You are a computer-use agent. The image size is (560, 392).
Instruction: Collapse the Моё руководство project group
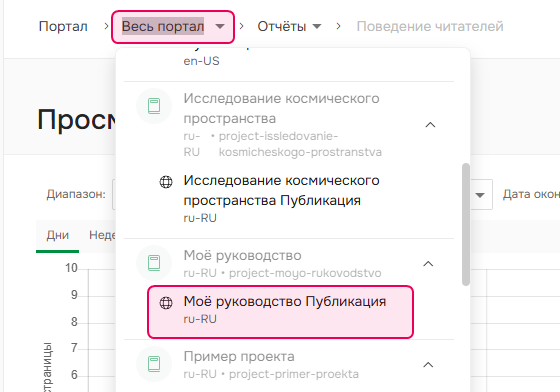[x=428, y=264]
